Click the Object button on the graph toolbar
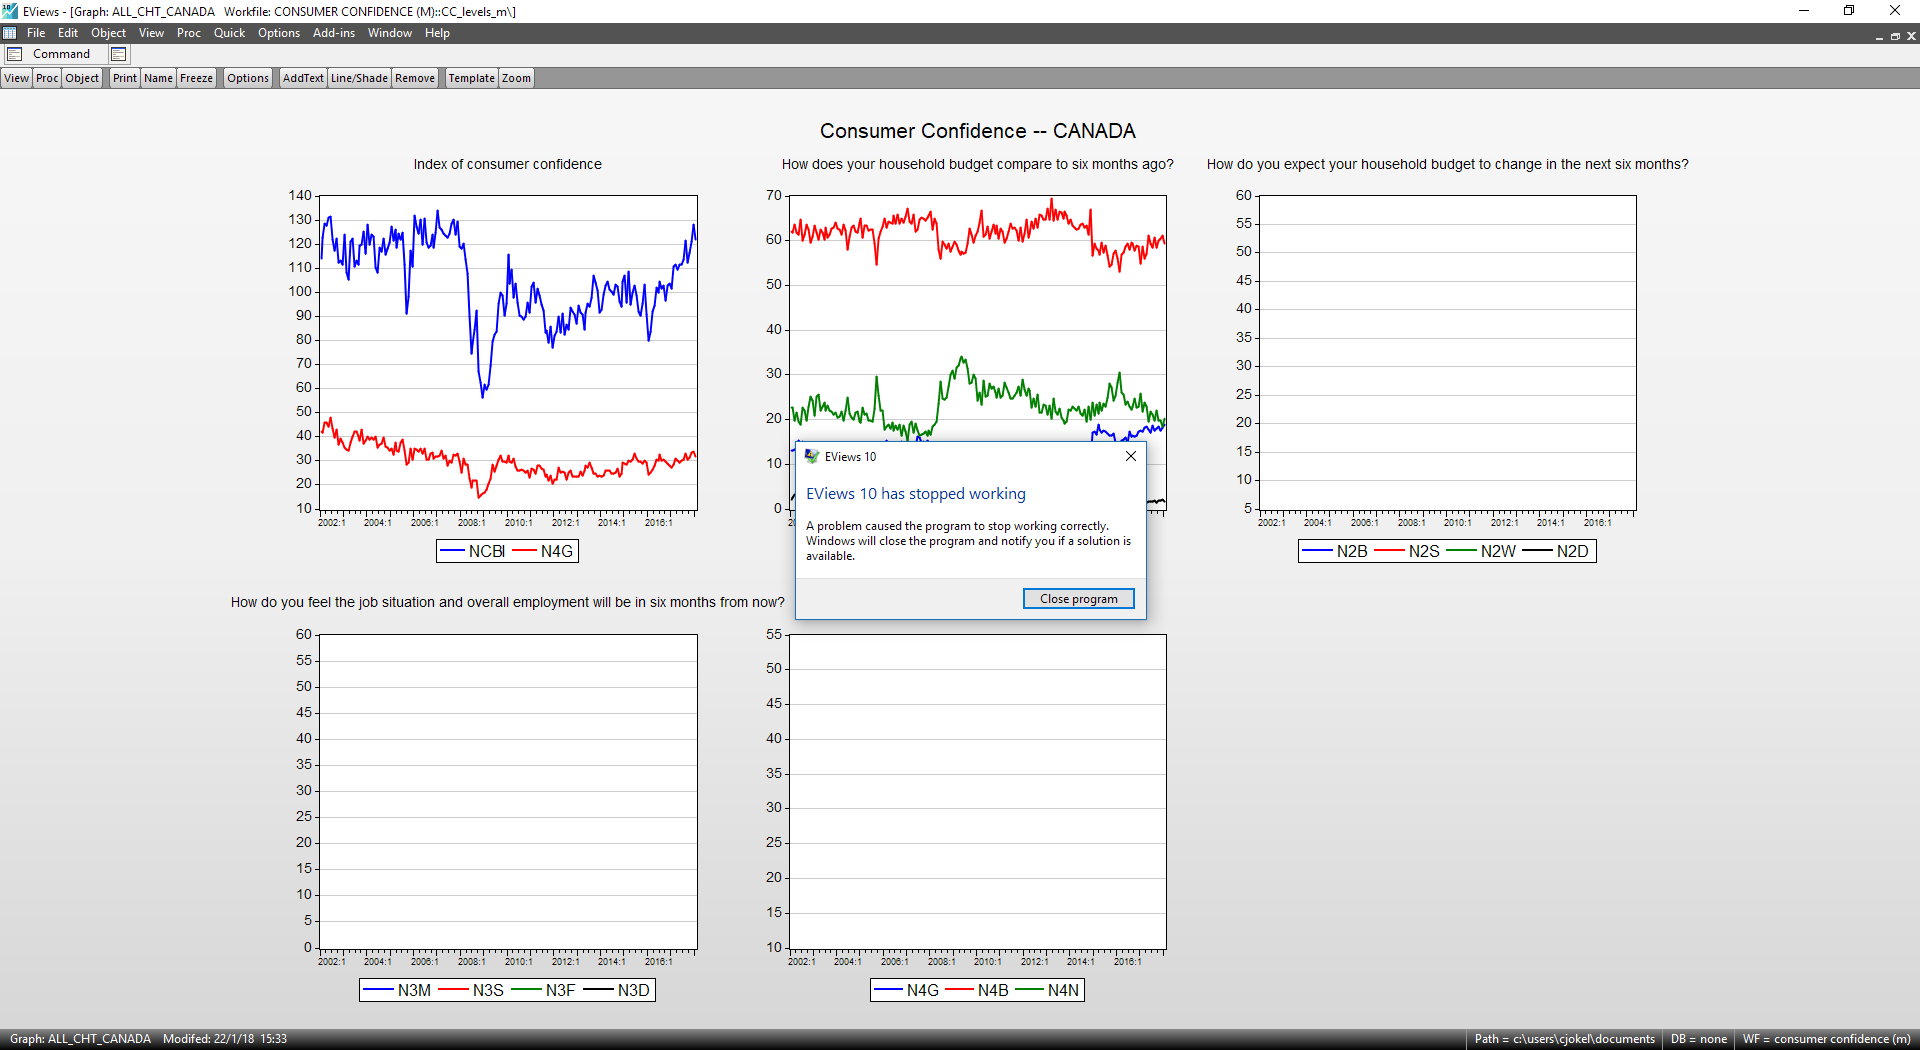The image size is (1920, 1050). [82, 78]
